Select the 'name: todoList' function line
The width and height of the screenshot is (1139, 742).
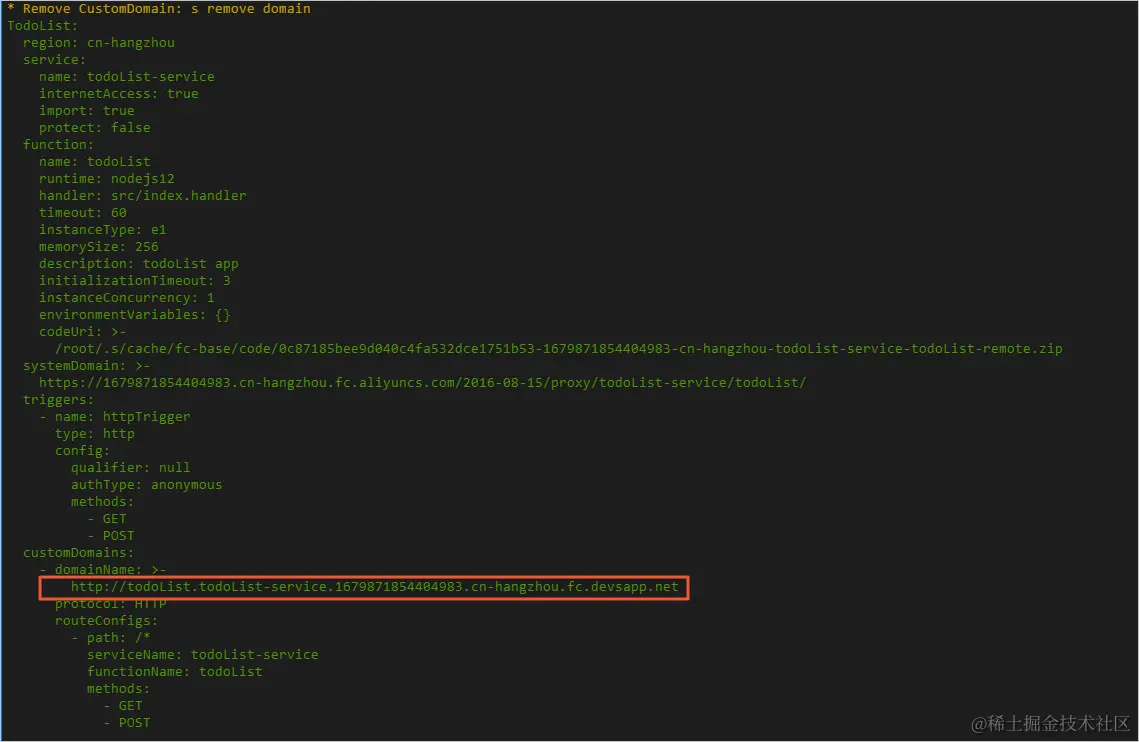[x=94, y=161]
